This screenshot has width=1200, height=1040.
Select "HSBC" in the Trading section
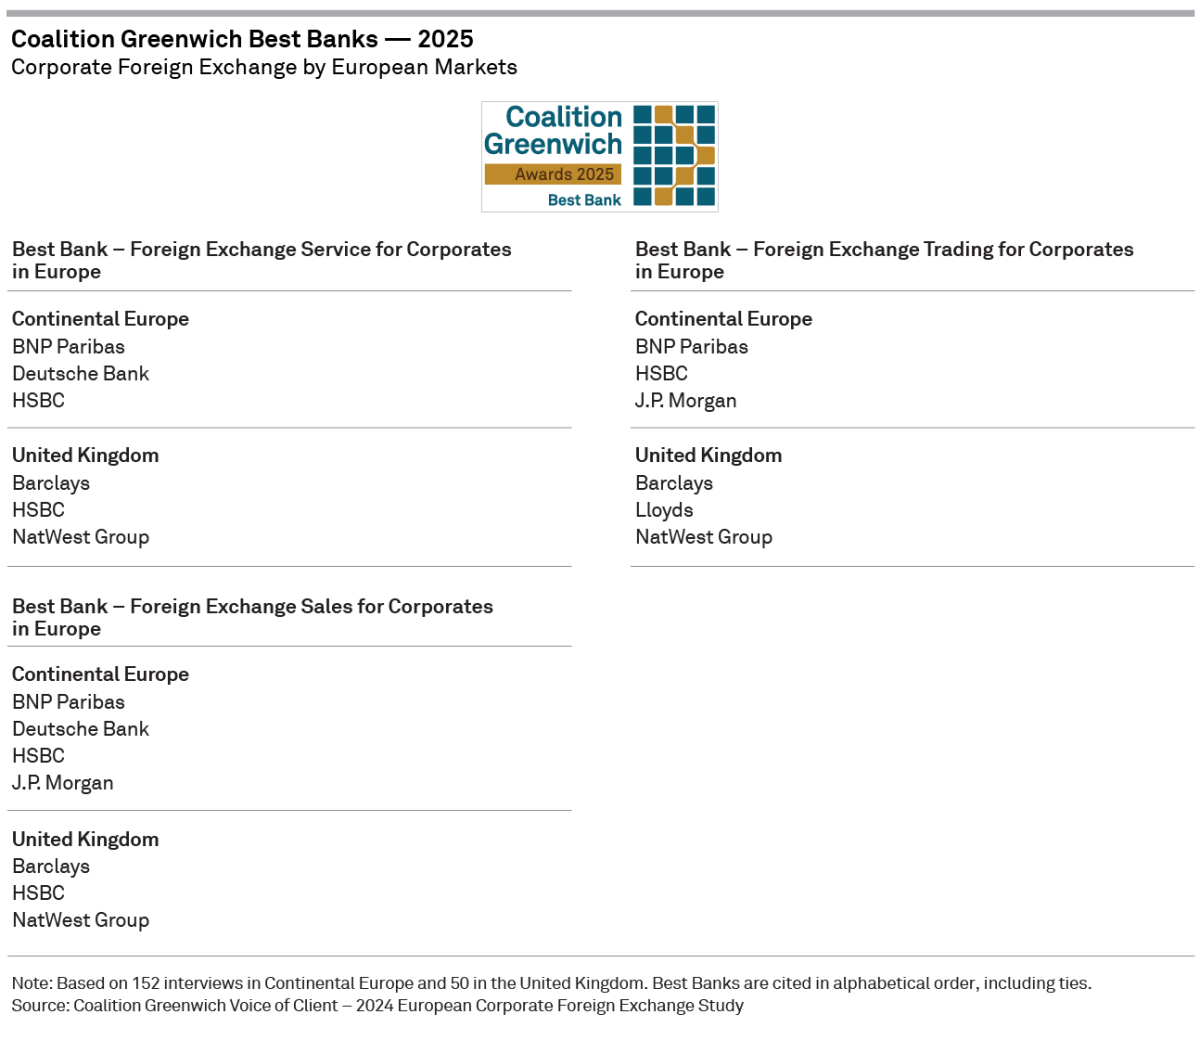tap(661, 374)
